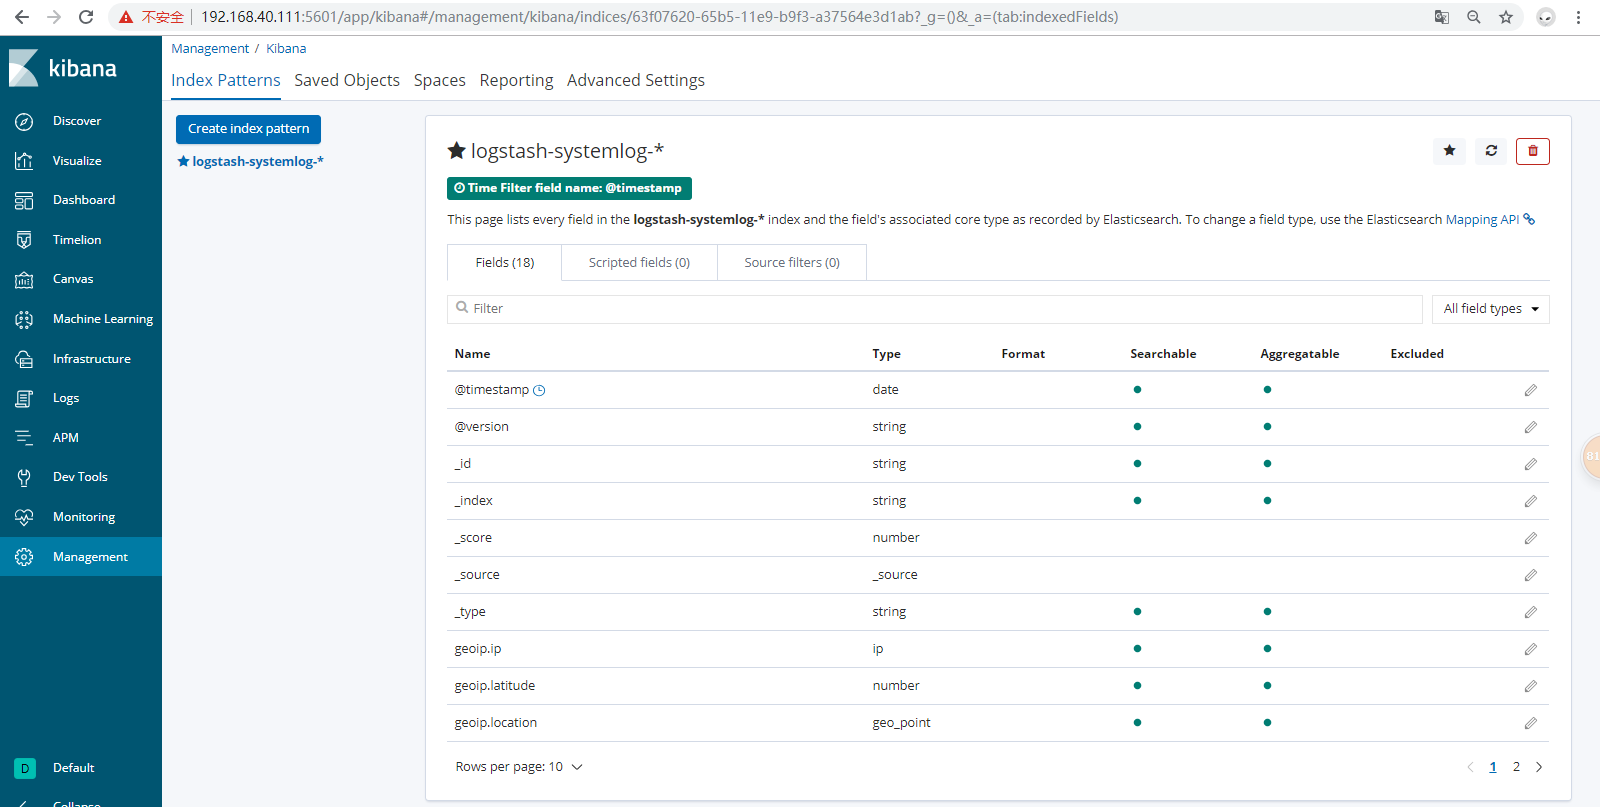Image resolution: width=1600 pixels, height=807 pixels.
Task: Sort by the Format column header
Action: click(1023, 354)
